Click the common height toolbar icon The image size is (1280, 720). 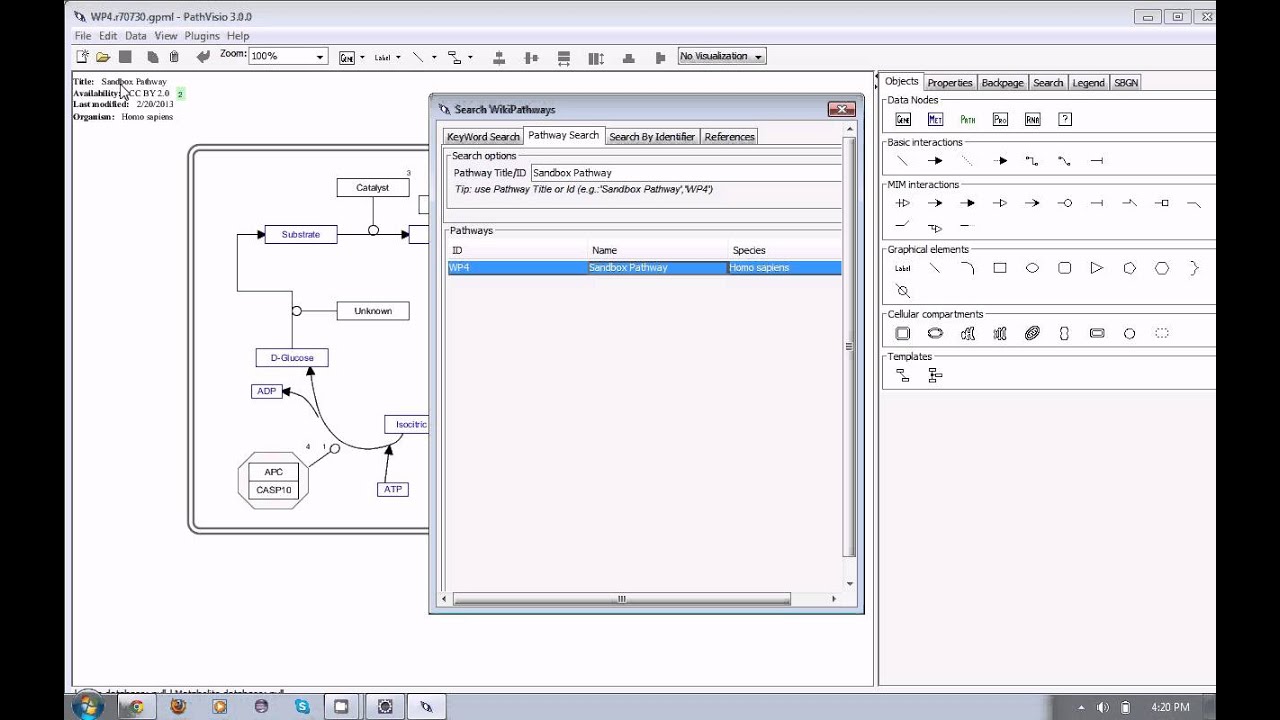(596, 58)
